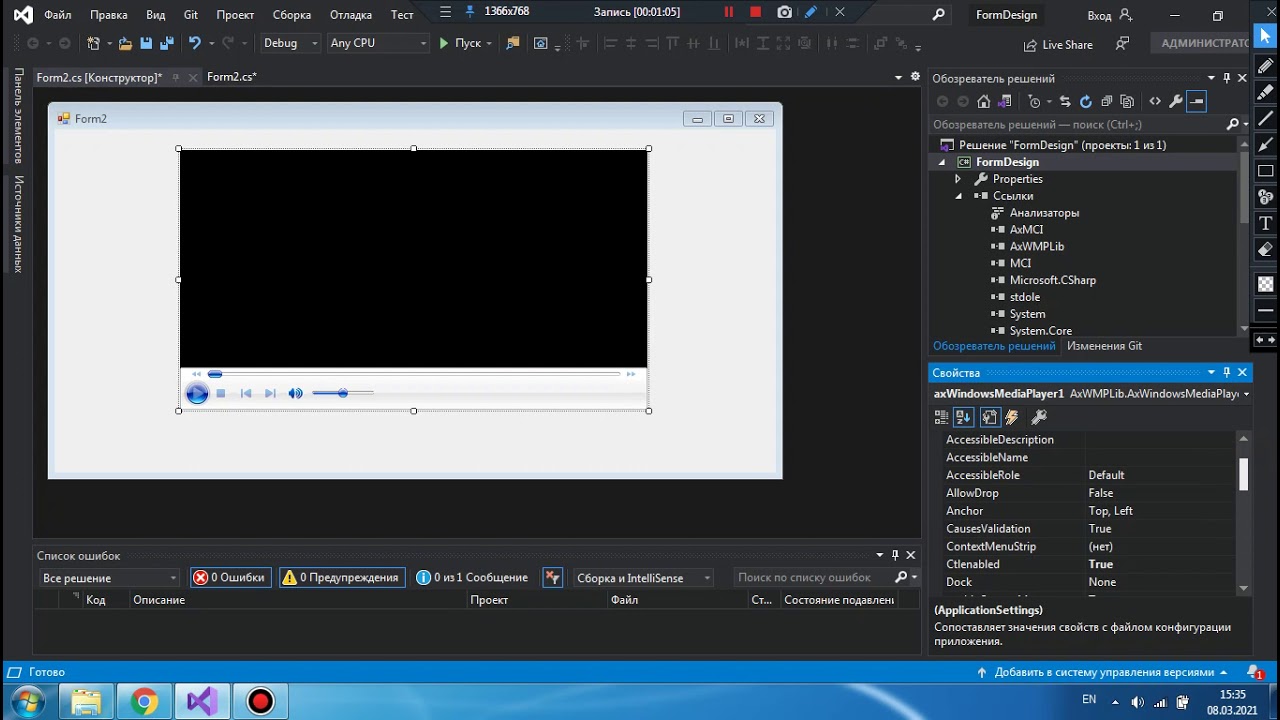Screen dimensions: 1280x720
Task: Open the Сборка и IntelliSense dropdown
Action: [x=642, y=577]
